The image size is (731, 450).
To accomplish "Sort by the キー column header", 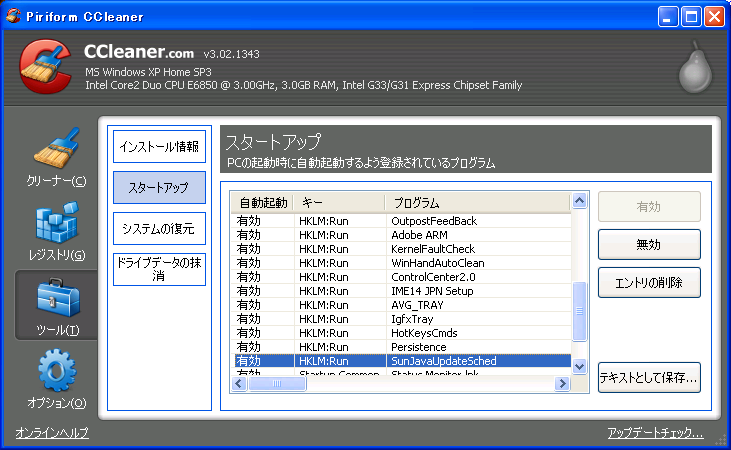I will [x=340, y=203].
